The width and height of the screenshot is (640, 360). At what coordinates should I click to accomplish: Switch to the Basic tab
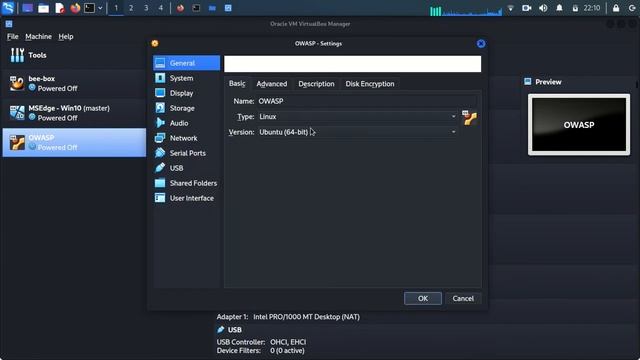(237, 84)
